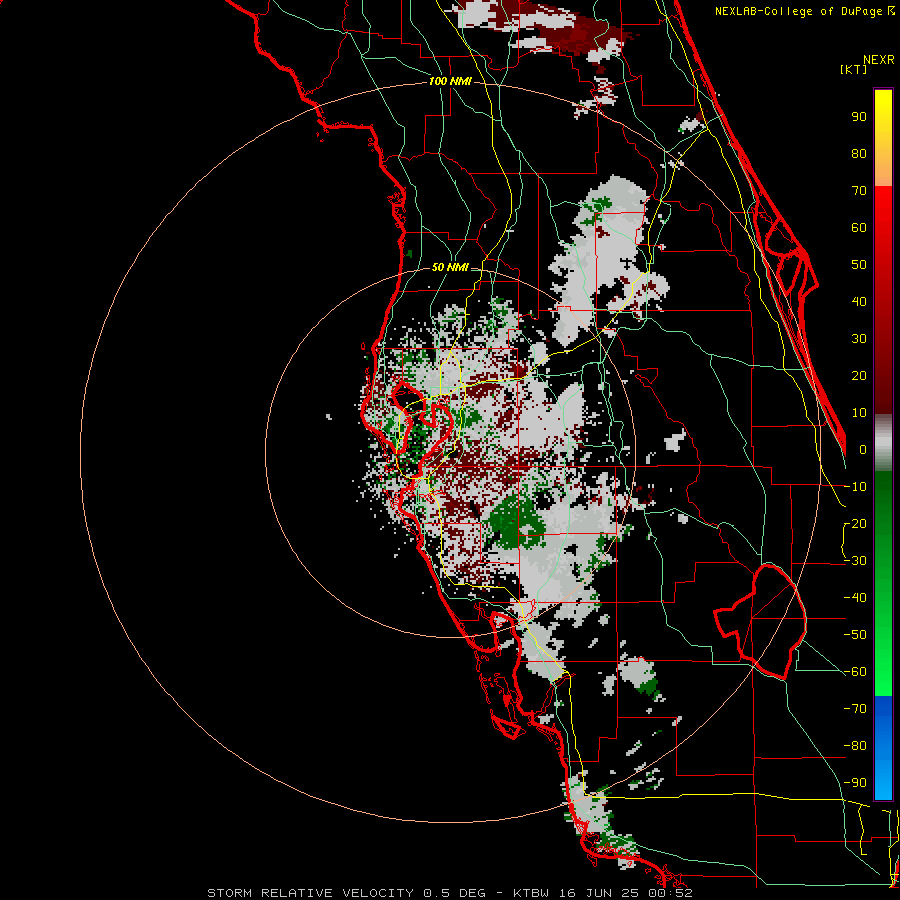Click the -90 scale label
Screen dimensions: 900x900
855,783
